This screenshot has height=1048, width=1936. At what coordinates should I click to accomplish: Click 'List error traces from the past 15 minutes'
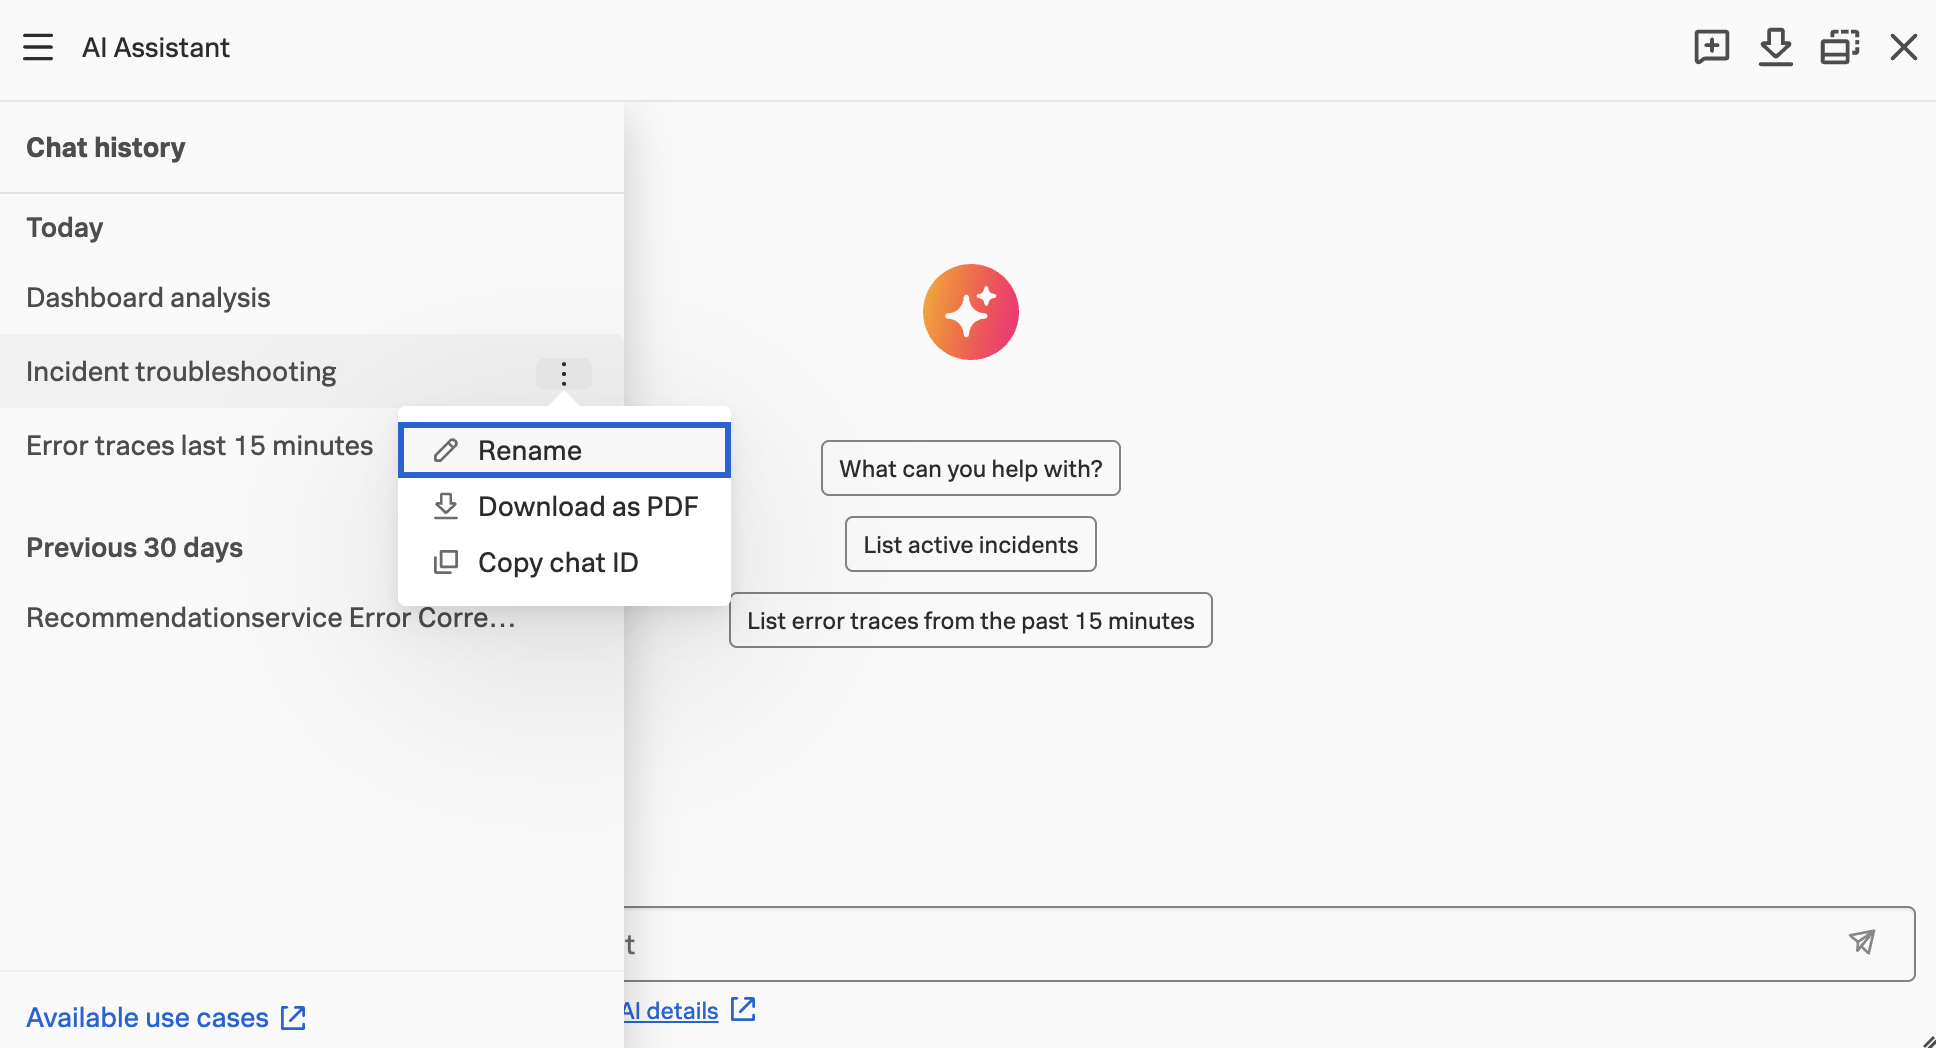[x=970, y=620]
